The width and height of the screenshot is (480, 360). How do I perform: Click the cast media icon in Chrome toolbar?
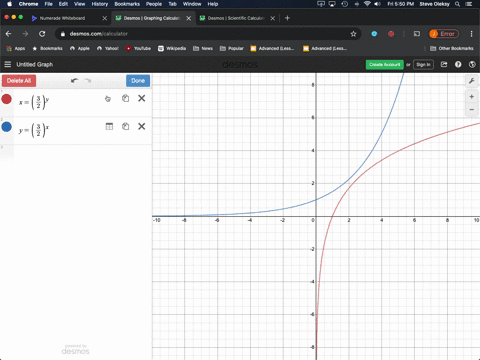tap(417, 34)
